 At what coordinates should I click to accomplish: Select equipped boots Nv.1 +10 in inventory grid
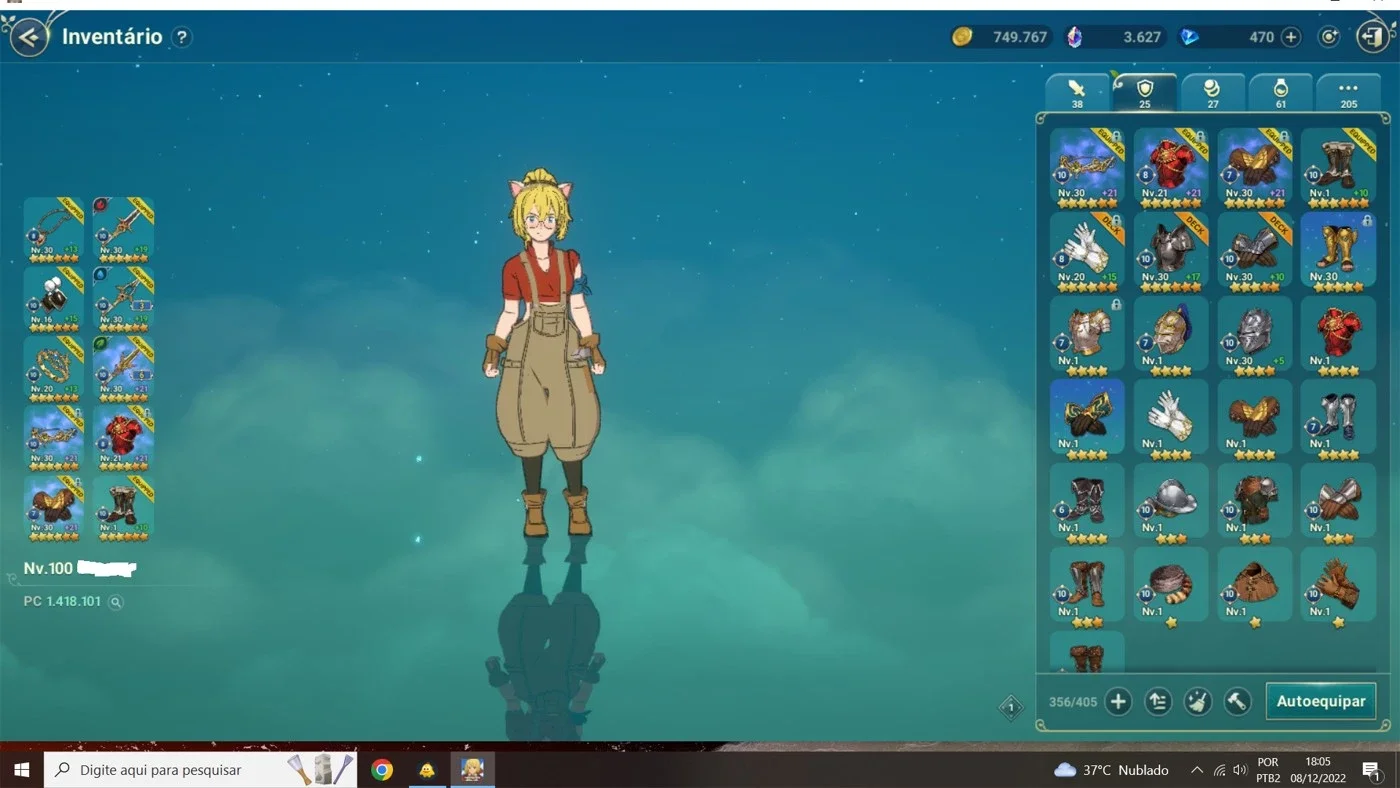(1338, 166)
